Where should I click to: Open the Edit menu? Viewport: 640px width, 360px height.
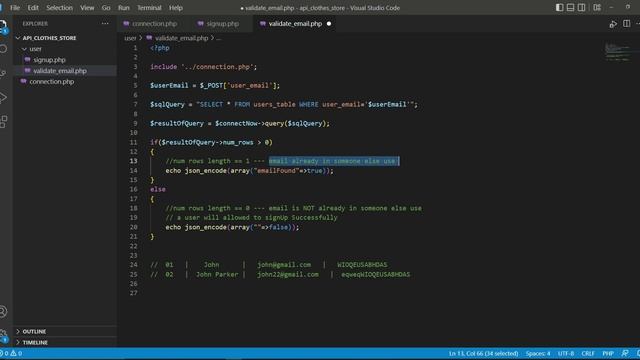coord(33,8)
